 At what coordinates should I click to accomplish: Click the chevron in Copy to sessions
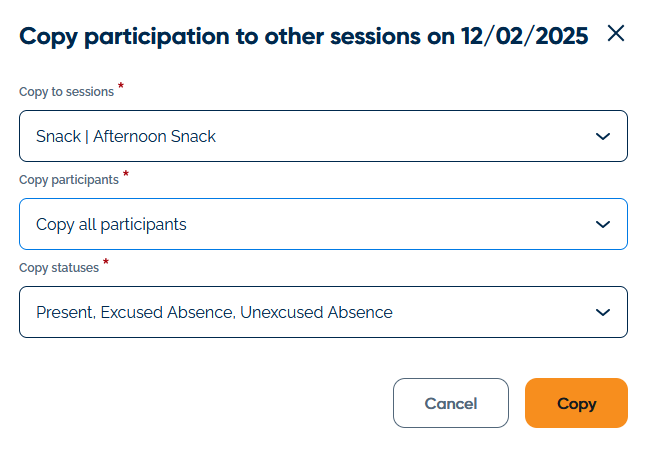[x=602, y=136]
